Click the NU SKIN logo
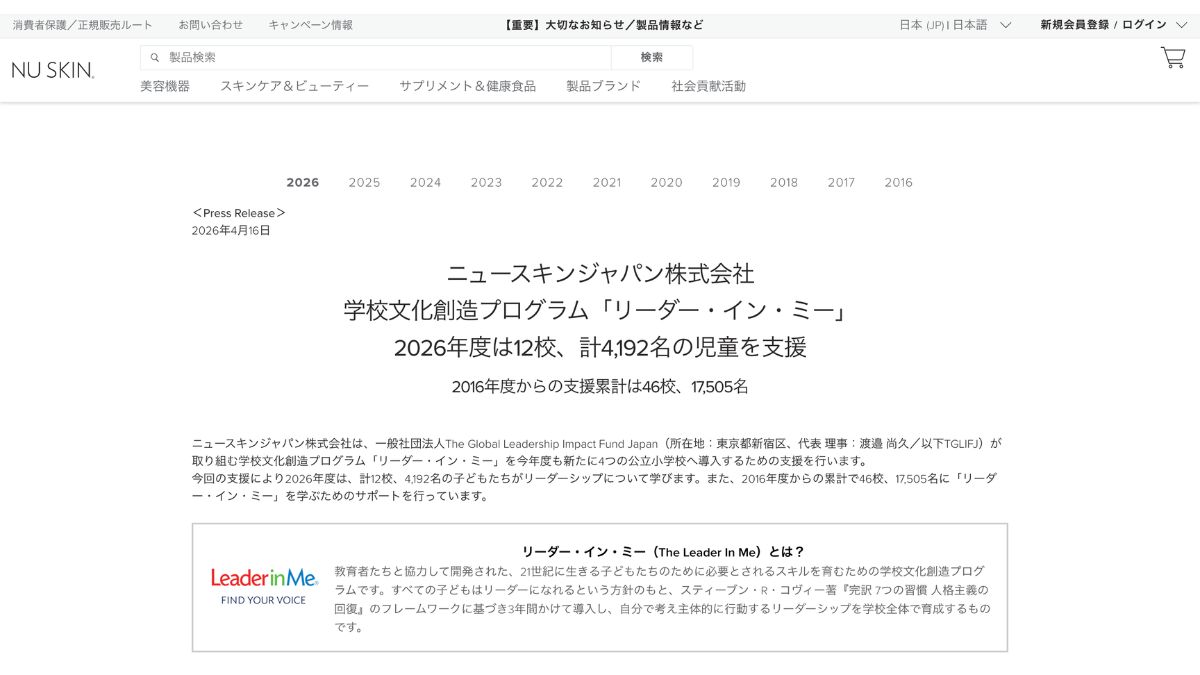 pos(53,70)
